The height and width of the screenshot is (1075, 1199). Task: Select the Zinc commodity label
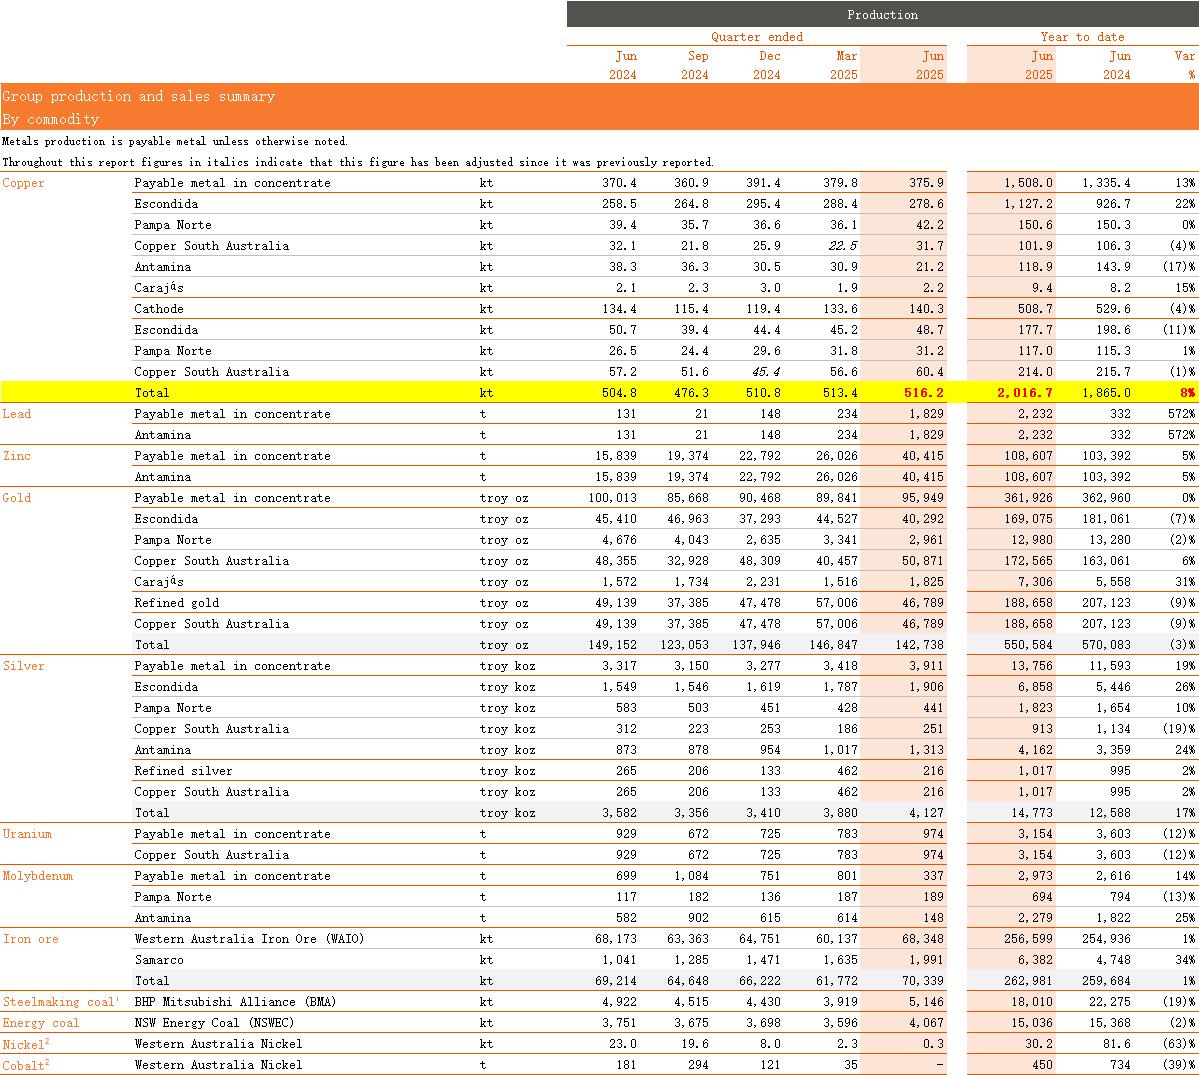pos(17,456)
